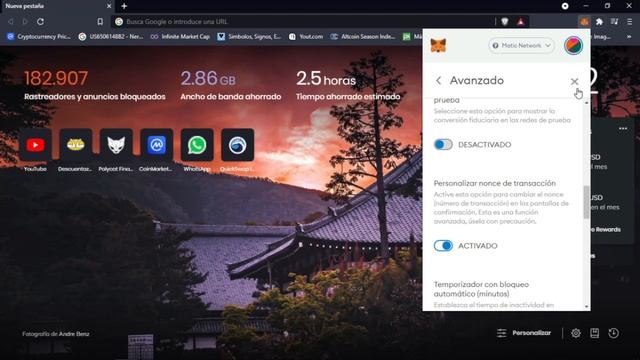Close the Nueva pestaña tab

tap(109, 6)
